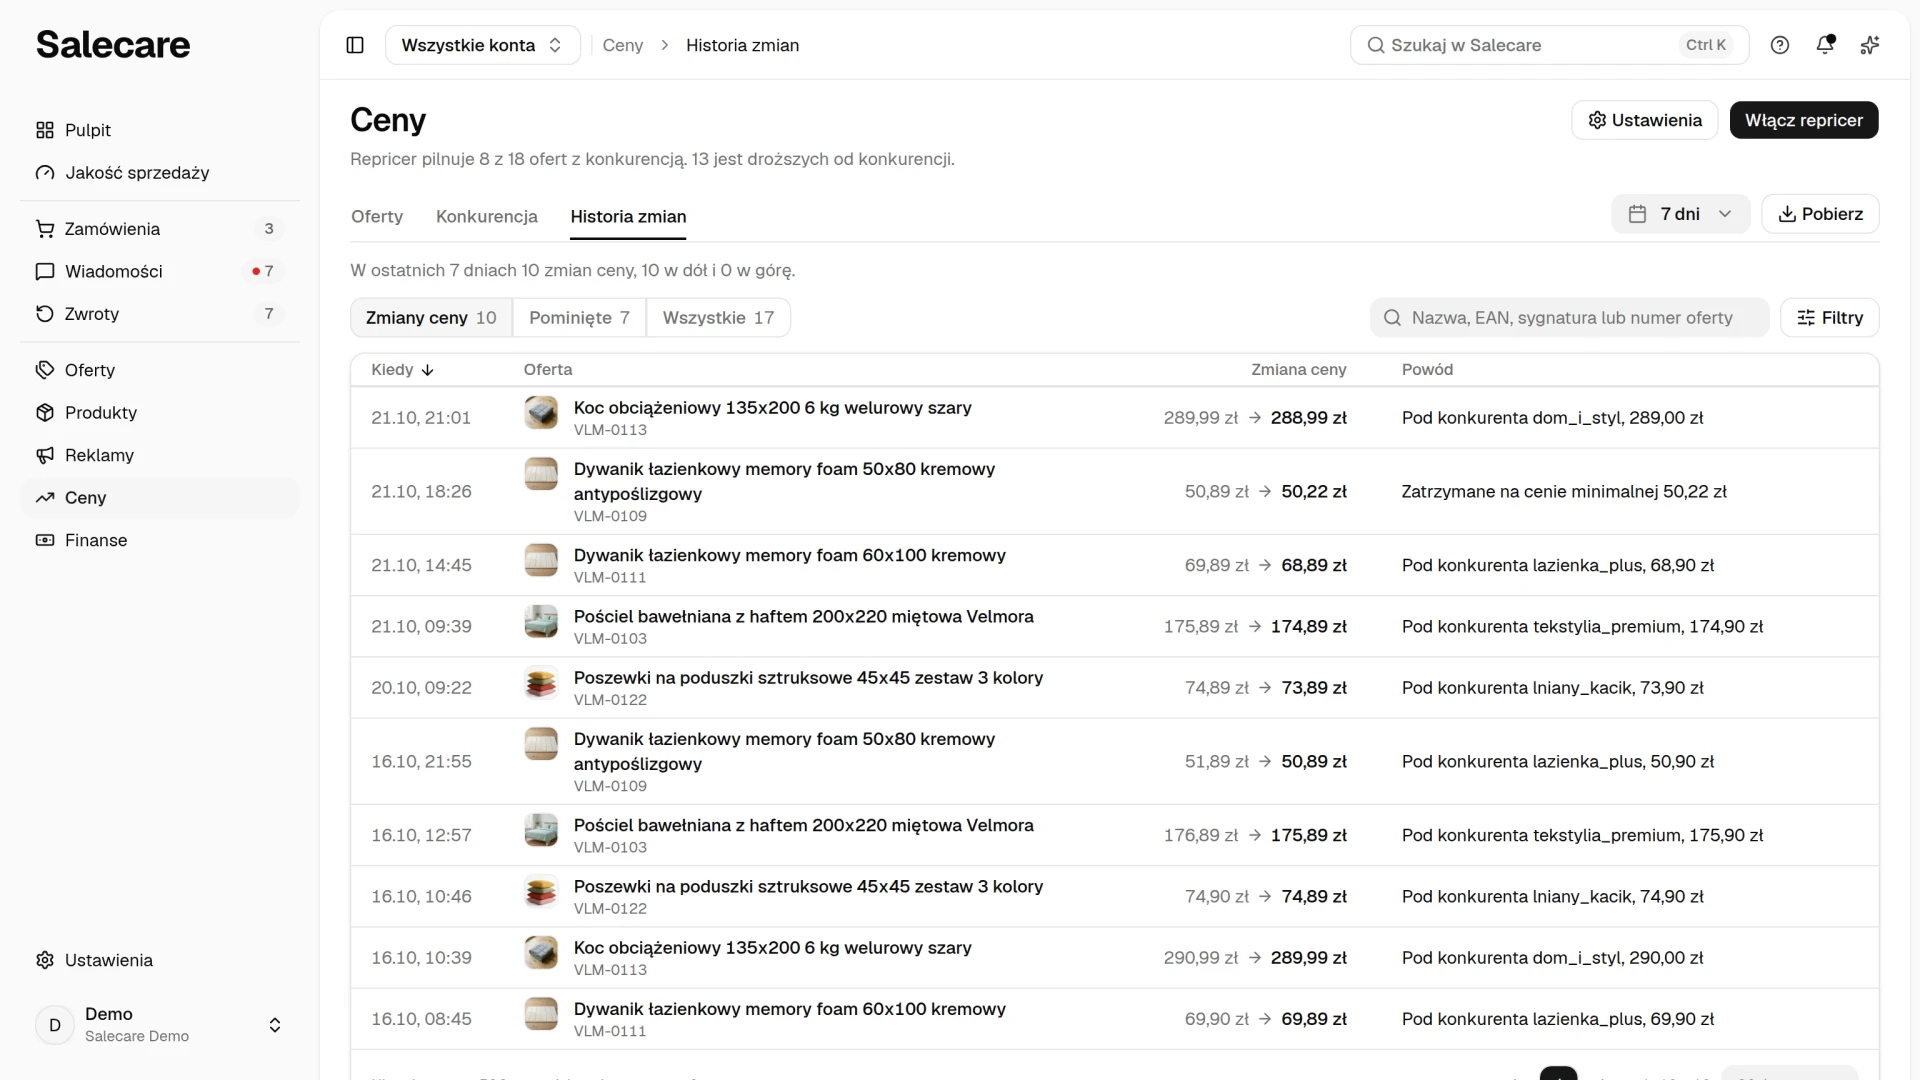
Task: Click the Włącz repricer button
Action: (1804, 120)
